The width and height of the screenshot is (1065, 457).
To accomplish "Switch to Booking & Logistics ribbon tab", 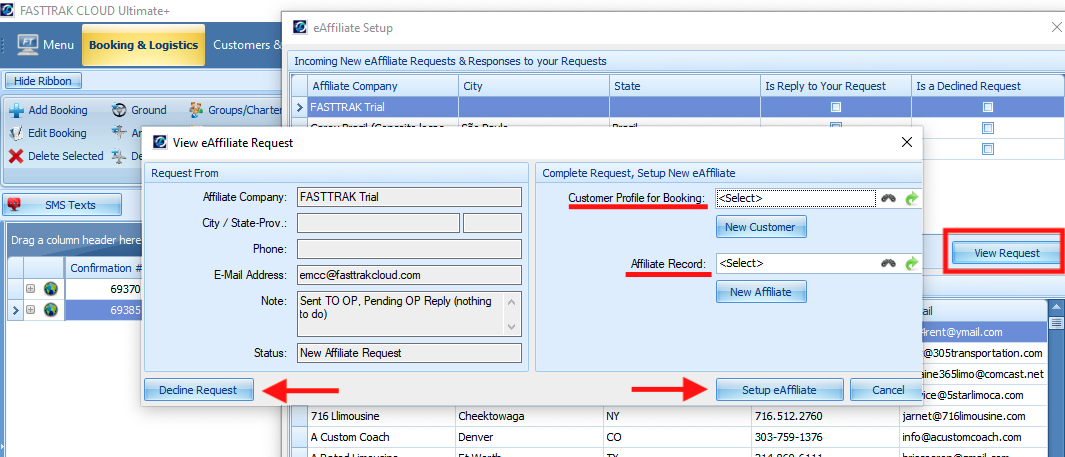I will 143,45.
